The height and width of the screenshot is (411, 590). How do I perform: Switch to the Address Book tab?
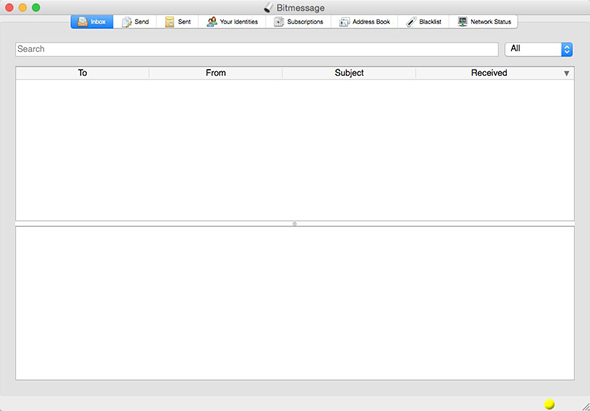(x=364, y=22)
